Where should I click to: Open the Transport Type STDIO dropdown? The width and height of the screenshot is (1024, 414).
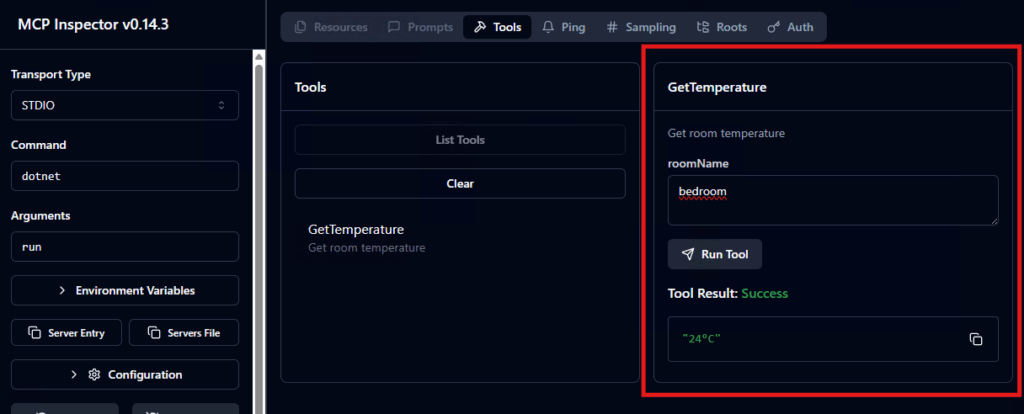pos(125,105)
